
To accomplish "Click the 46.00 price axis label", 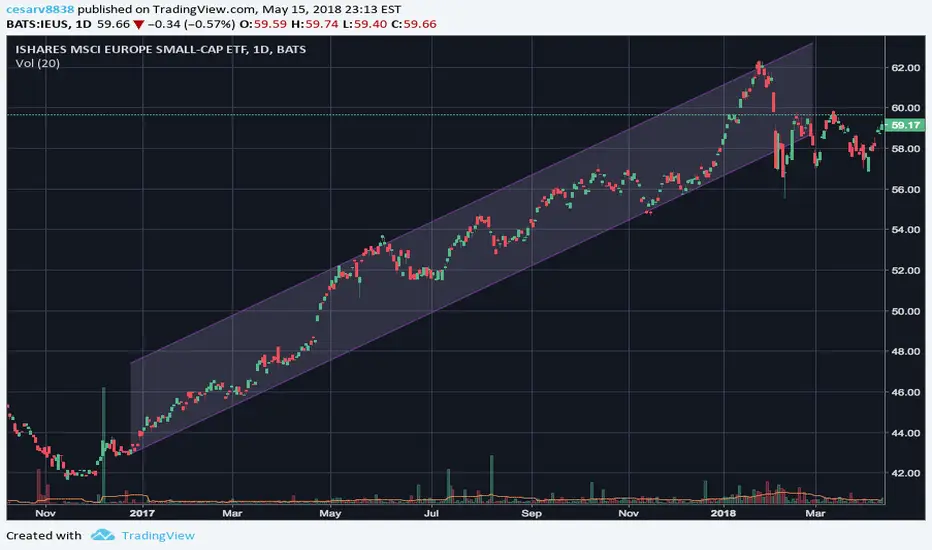I will pyautogui.click(x=906, y=392).
